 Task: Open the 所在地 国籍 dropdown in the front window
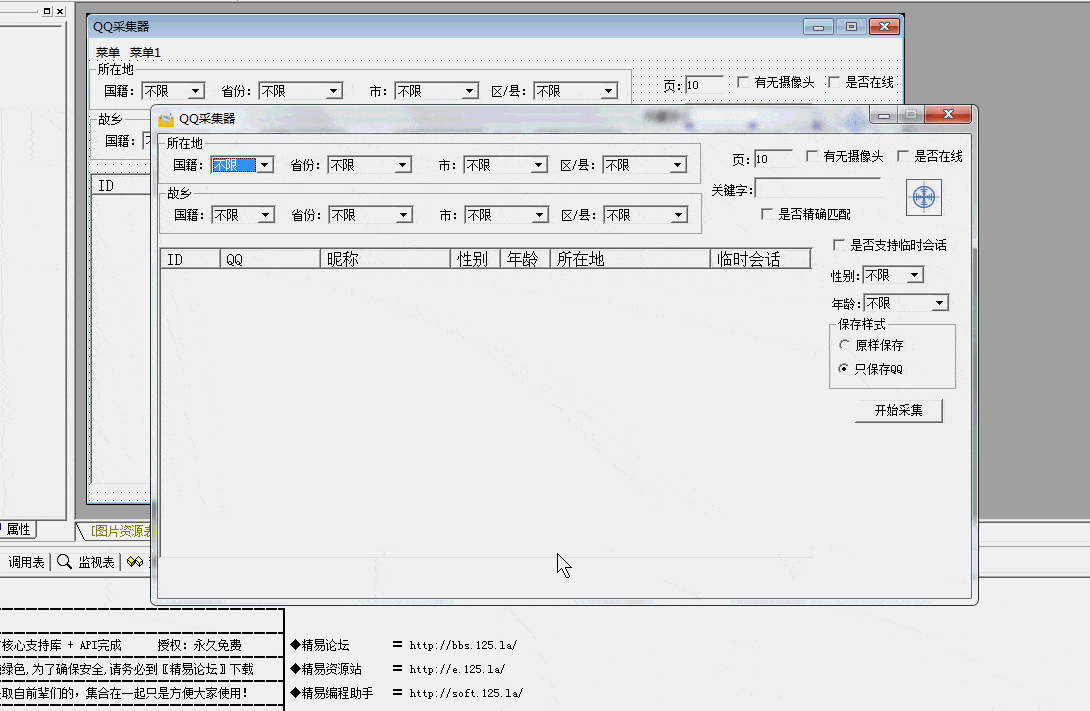265,165
